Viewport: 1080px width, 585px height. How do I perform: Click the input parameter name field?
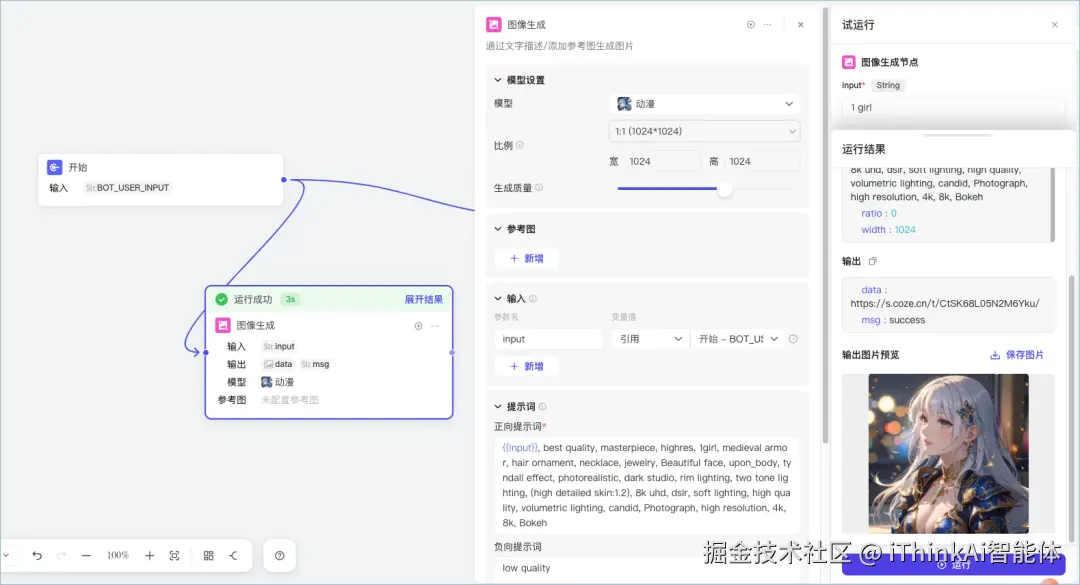pyautogui.click(x=548, y=339)
